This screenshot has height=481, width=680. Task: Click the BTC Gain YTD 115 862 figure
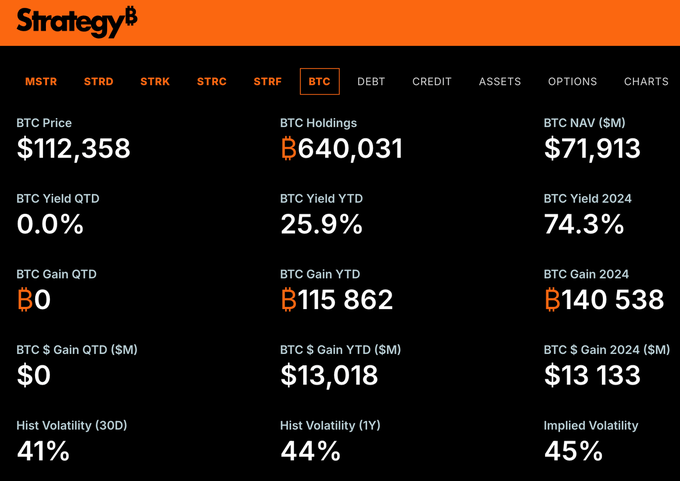337,299
